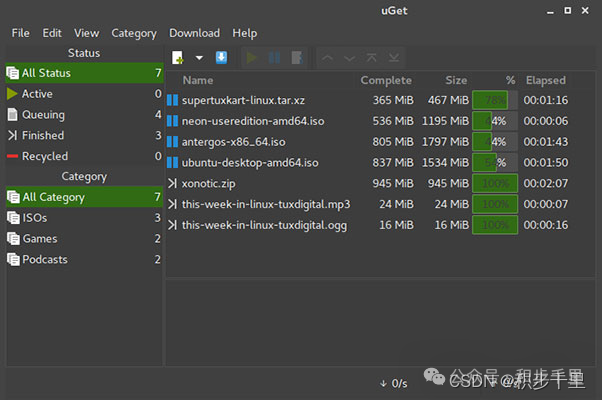Select All Status in sidebar
This screenshot has width=602, height=400.
[84, 73]
